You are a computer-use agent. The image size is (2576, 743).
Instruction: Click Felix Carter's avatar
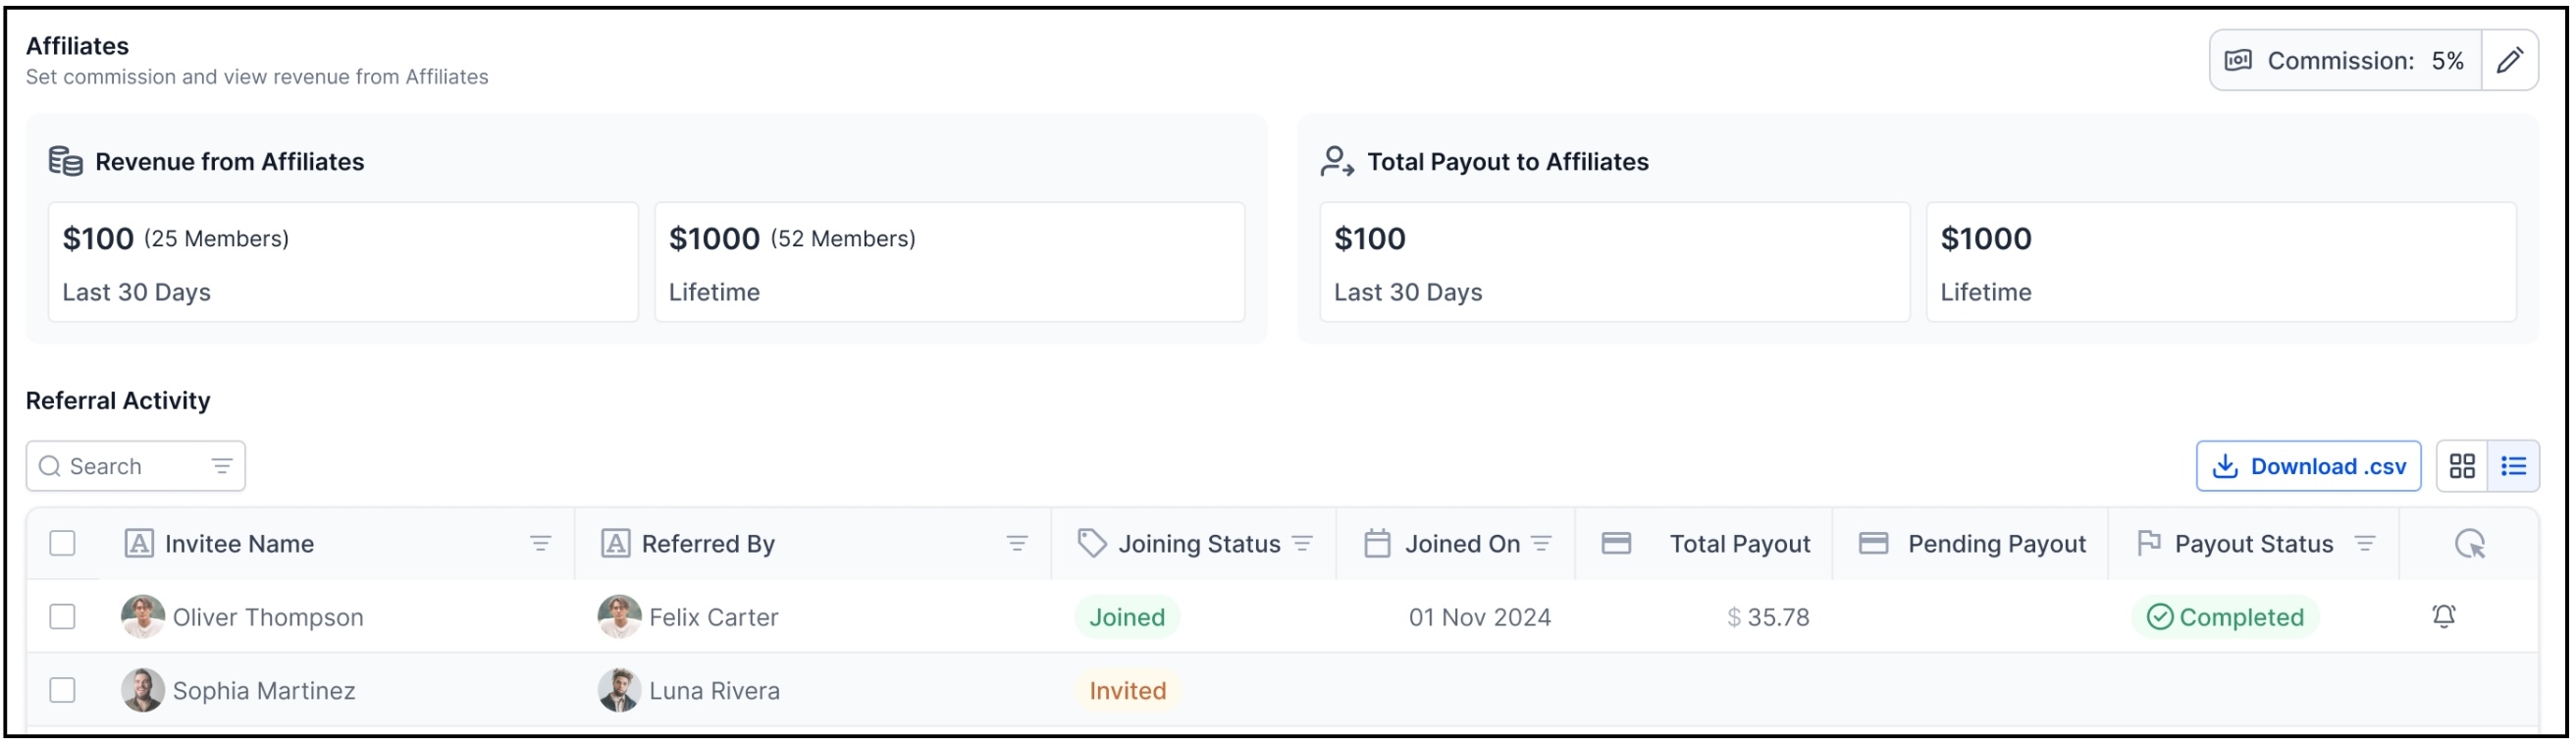tap(619, 617)
